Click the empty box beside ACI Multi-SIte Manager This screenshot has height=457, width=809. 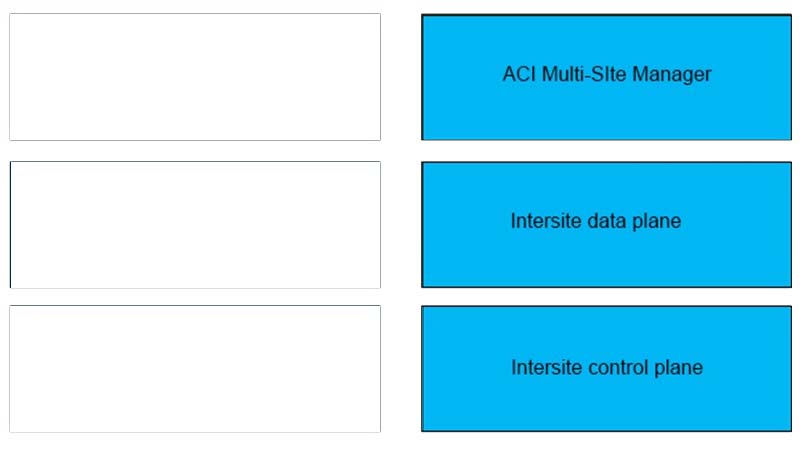pyautogui.click(x=195, y=77)
